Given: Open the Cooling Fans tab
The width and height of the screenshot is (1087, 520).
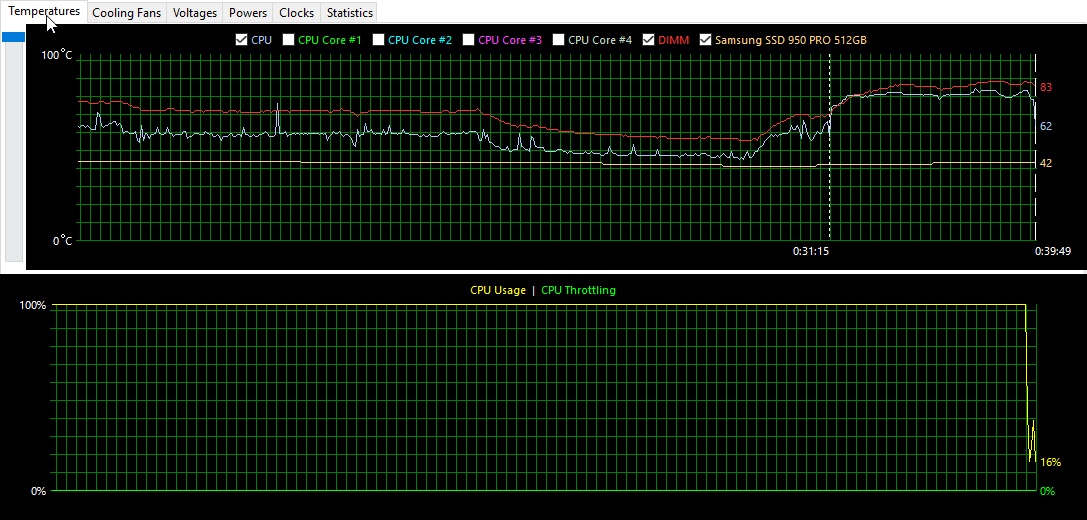Looking at the screenshot, I should pyautogui.click(x=126, y=13).
